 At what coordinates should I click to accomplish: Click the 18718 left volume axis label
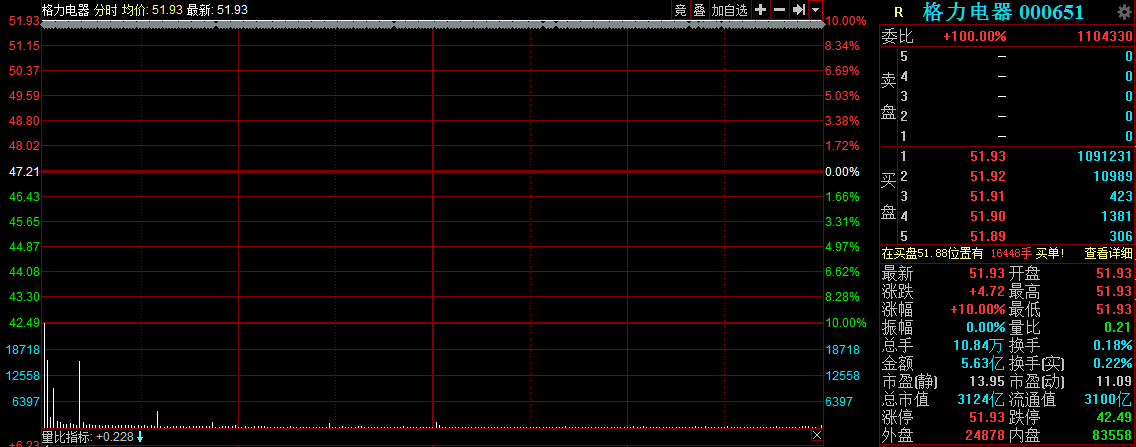tap(22, 350)
